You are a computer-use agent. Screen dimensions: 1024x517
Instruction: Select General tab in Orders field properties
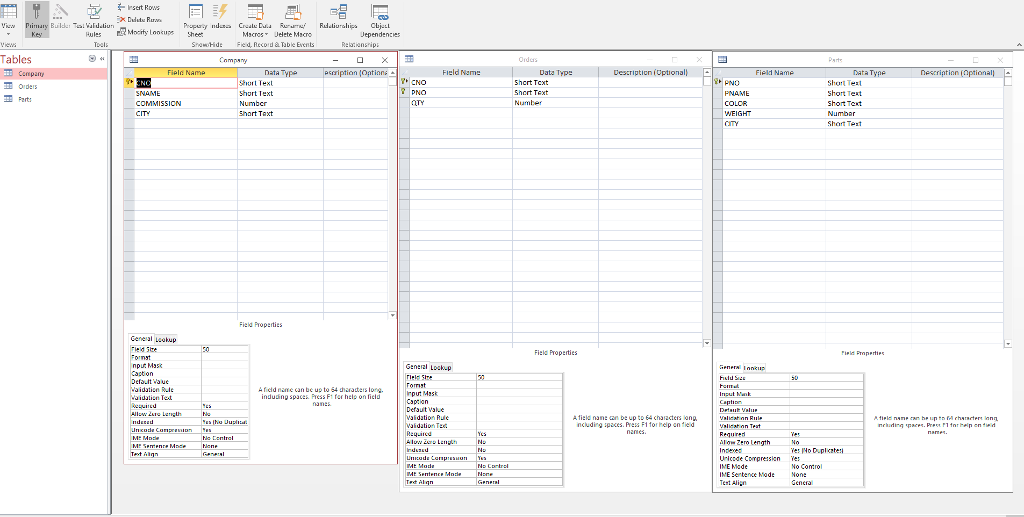[416, 367]
